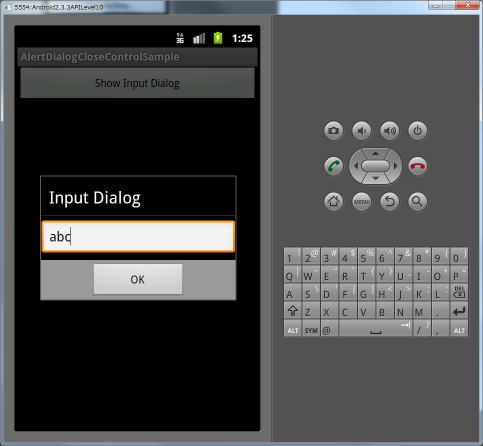Click the emulator camera button

(x=333, y=130)
